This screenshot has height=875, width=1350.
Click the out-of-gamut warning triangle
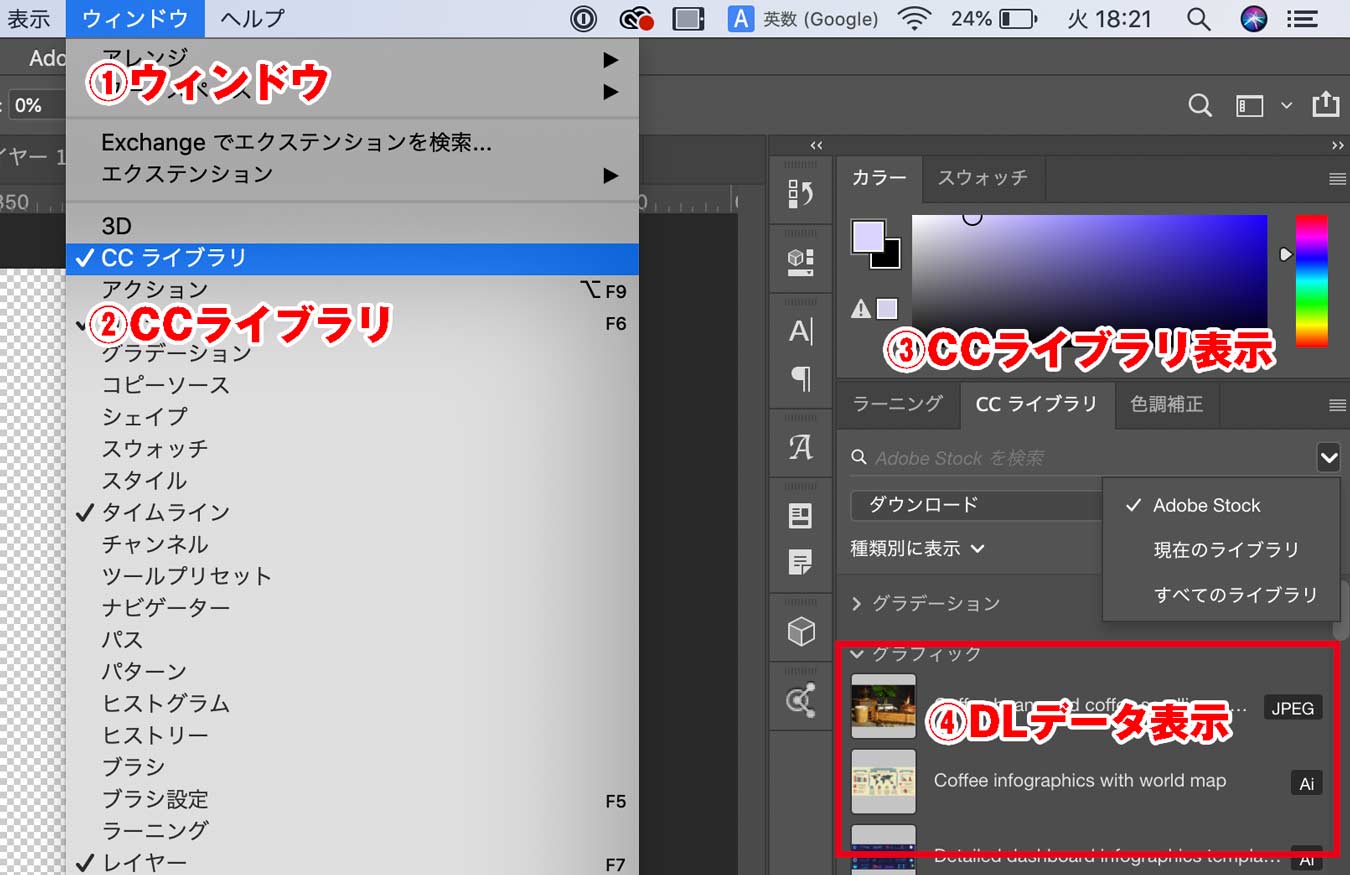[860, 309]
